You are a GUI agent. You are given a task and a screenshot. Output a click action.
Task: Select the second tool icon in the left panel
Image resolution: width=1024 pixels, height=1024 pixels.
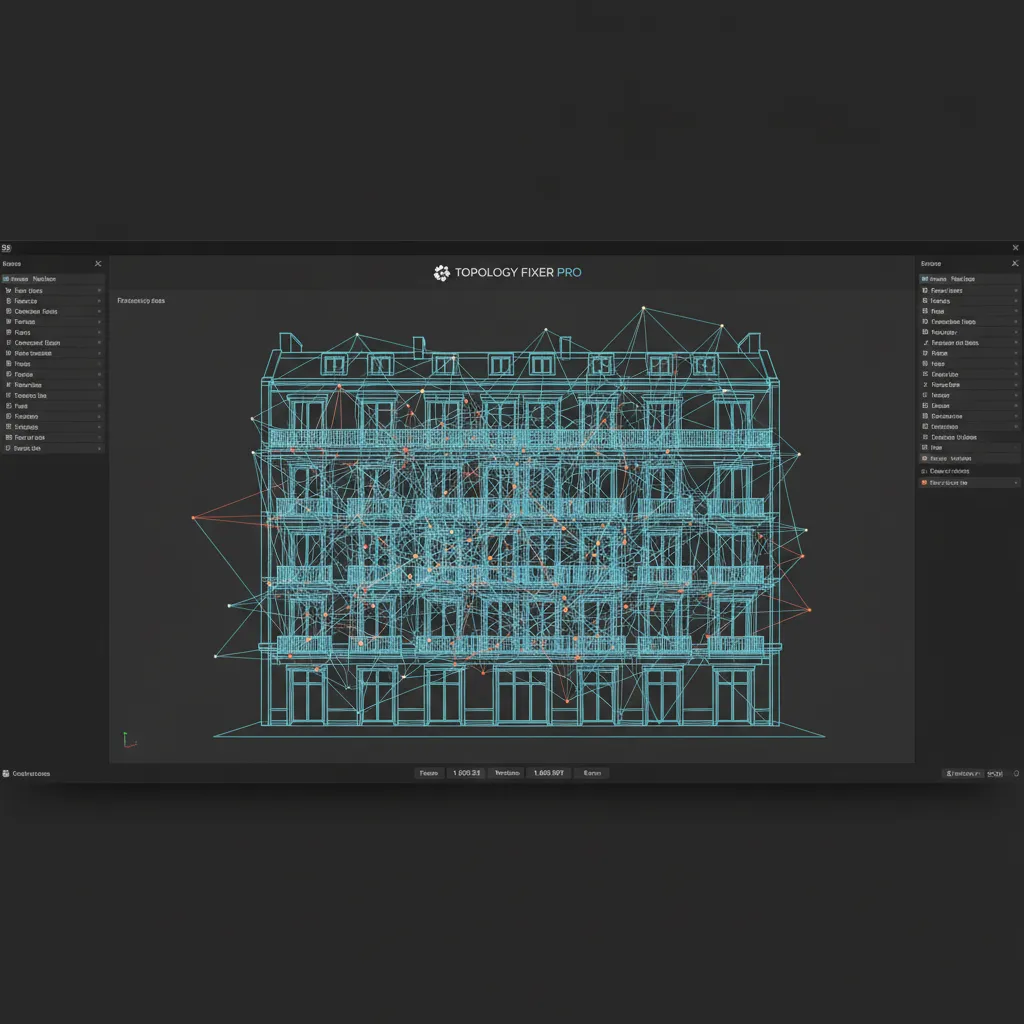pyautogui.click(x=9, y=301)
